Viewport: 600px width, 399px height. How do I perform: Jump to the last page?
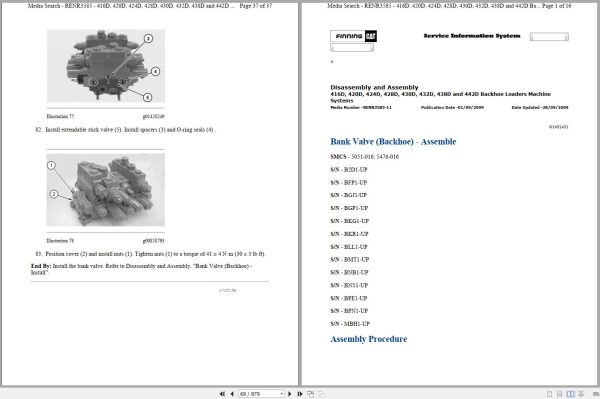coord(300,394)
